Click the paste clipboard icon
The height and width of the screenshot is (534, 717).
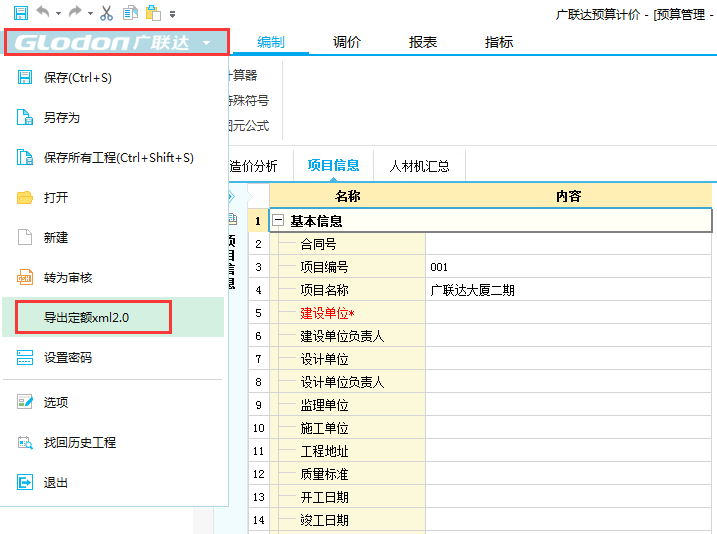(152, 13)
